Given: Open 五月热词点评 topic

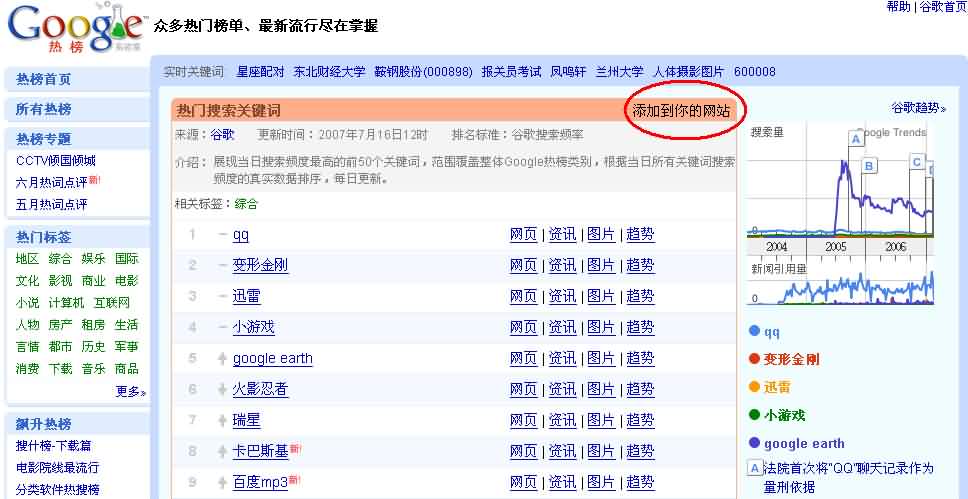Looking at the screenshot, I should click(x=52, y=204).
